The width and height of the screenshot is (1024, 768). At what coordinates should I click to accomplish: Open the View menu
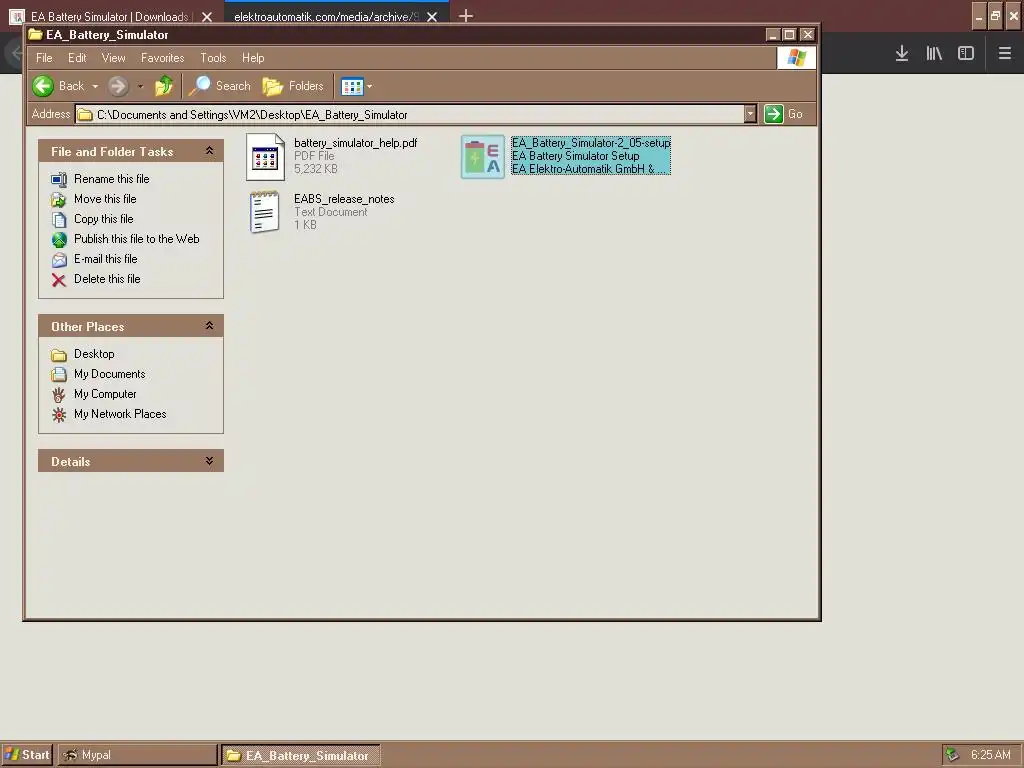114,58
